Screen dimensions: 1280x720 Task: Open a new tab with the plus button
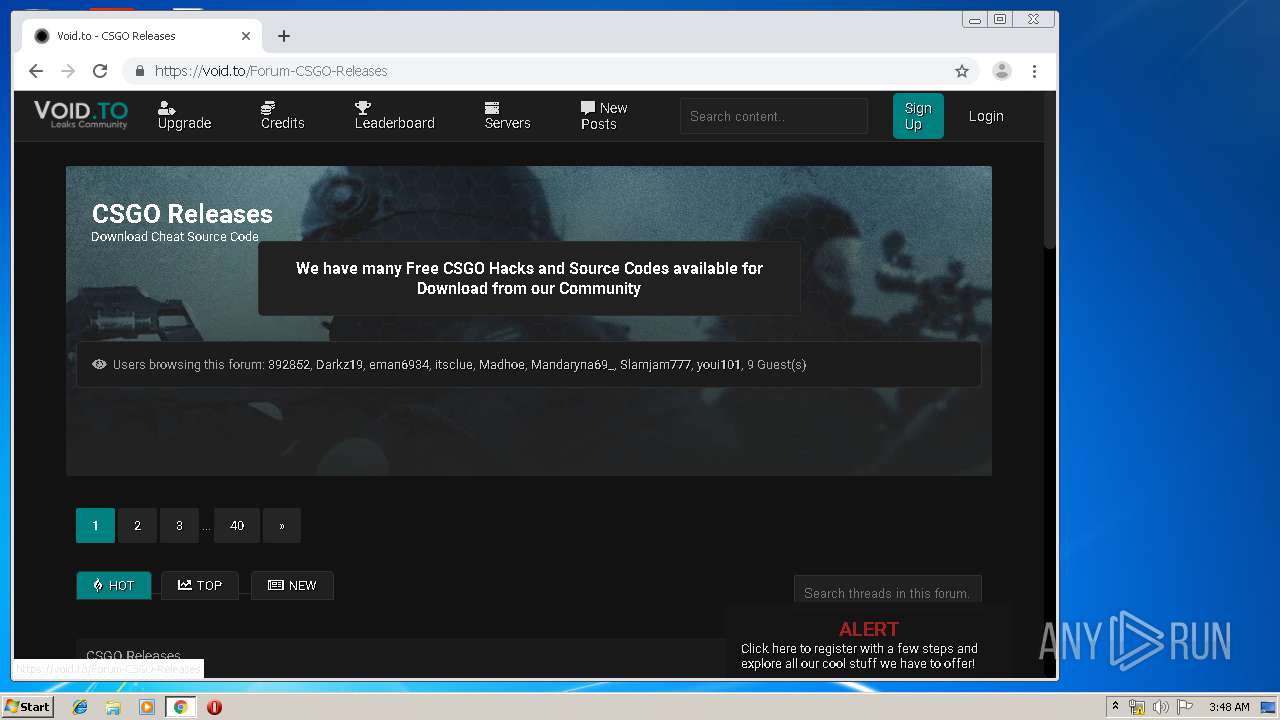[x=284, y=36]
